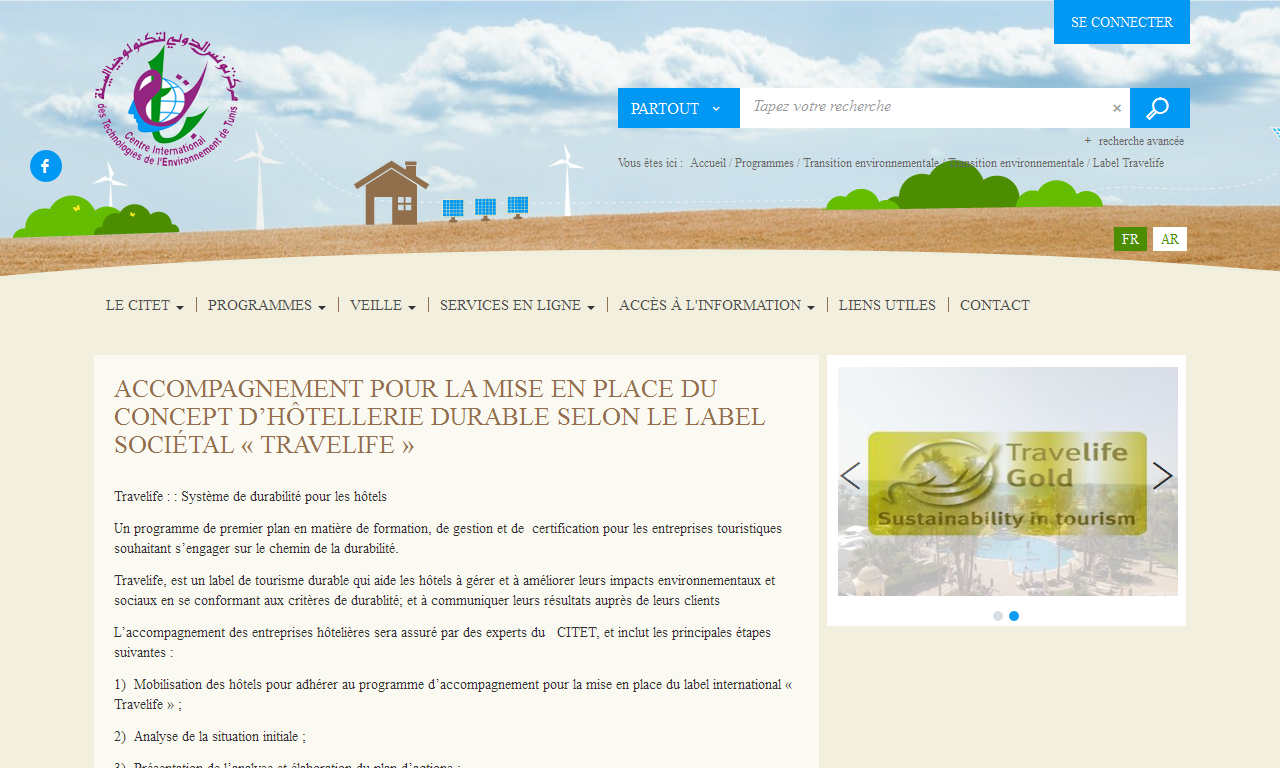
Task: Show previous slide in Travelife carousel
Action: [x=850, y=476]
